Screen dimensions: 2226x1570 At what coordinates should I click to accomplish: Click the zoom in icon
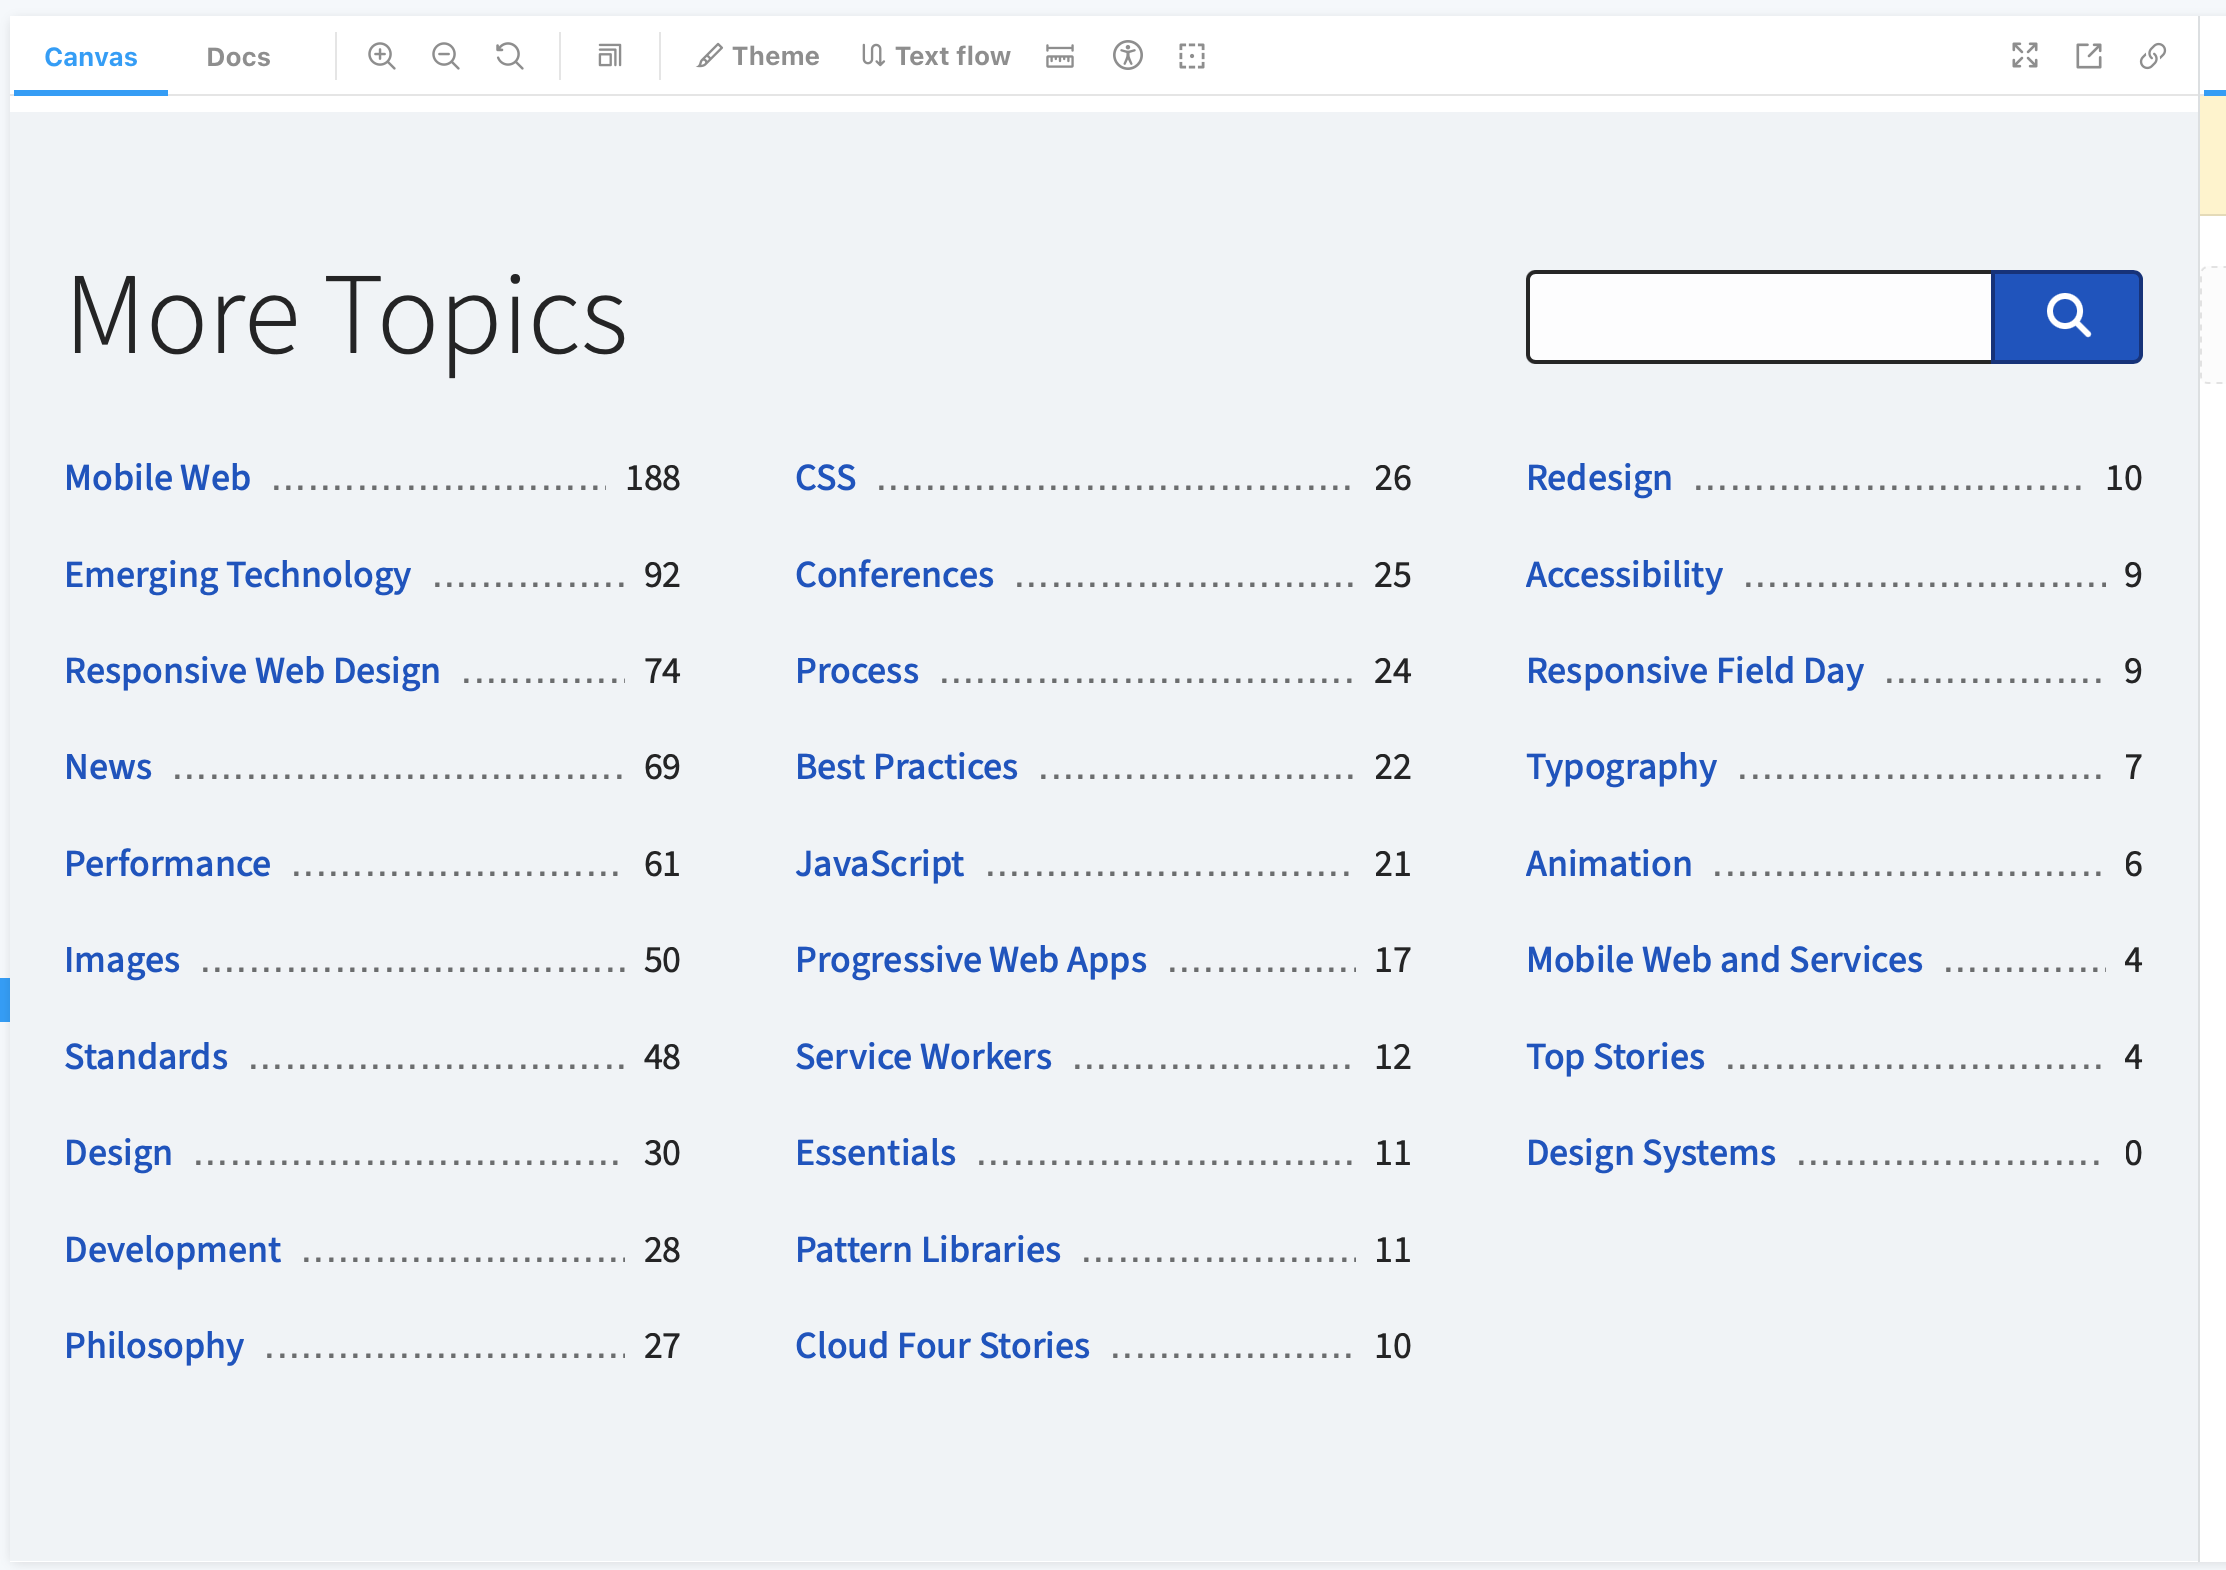tap(381, 56)
